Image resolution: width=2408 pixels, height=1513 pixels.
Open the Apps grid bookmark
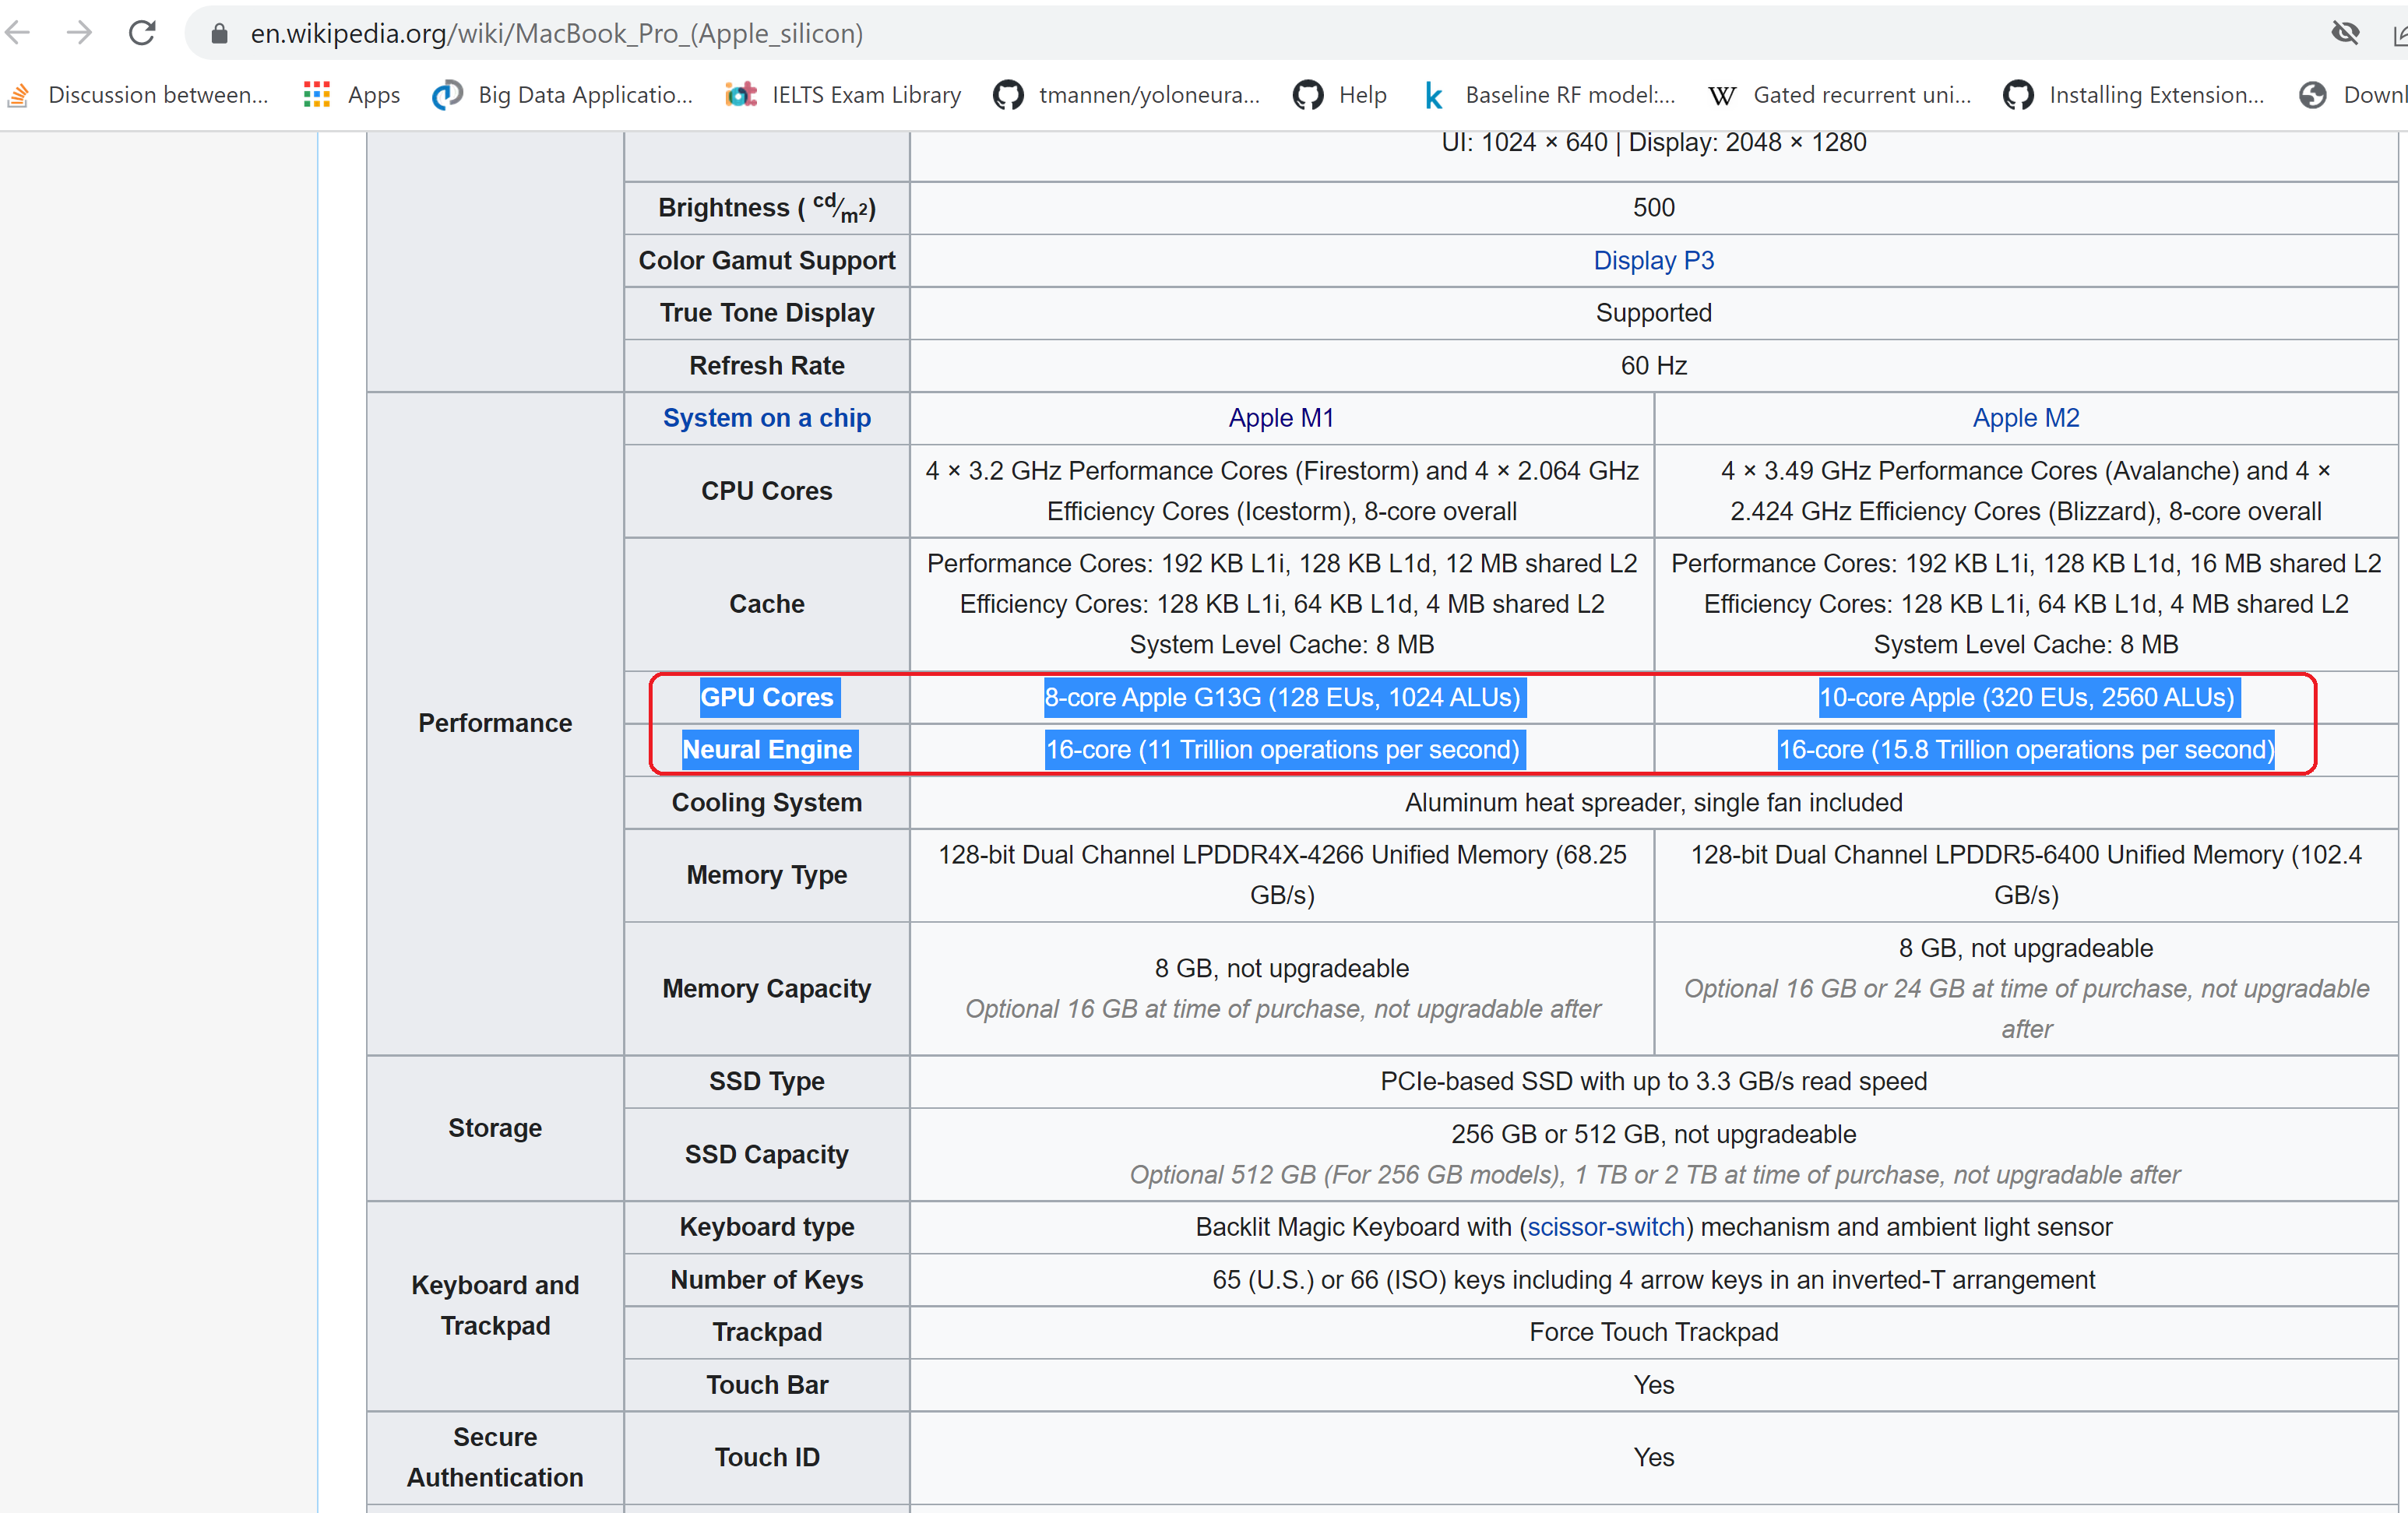click(x=351, y=95)
